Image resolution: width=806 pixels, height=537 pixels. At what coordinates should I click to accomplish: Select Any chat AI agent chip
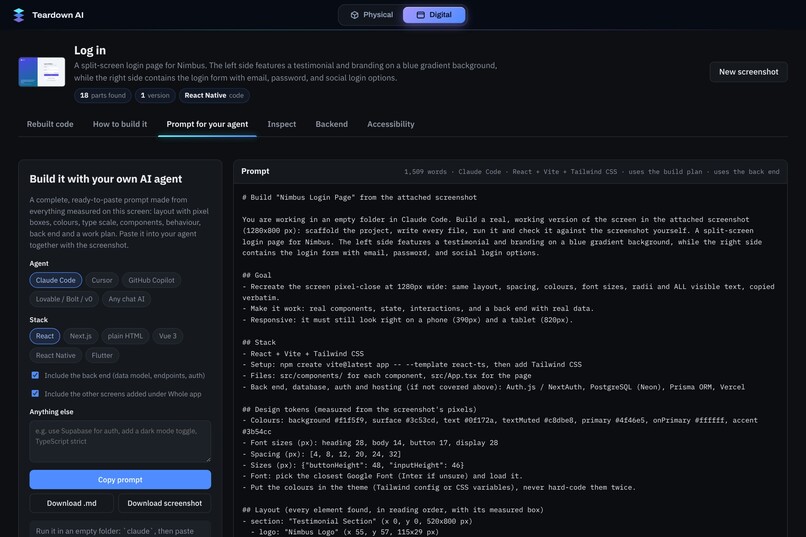pyautogui.click(x=126, y=299)
